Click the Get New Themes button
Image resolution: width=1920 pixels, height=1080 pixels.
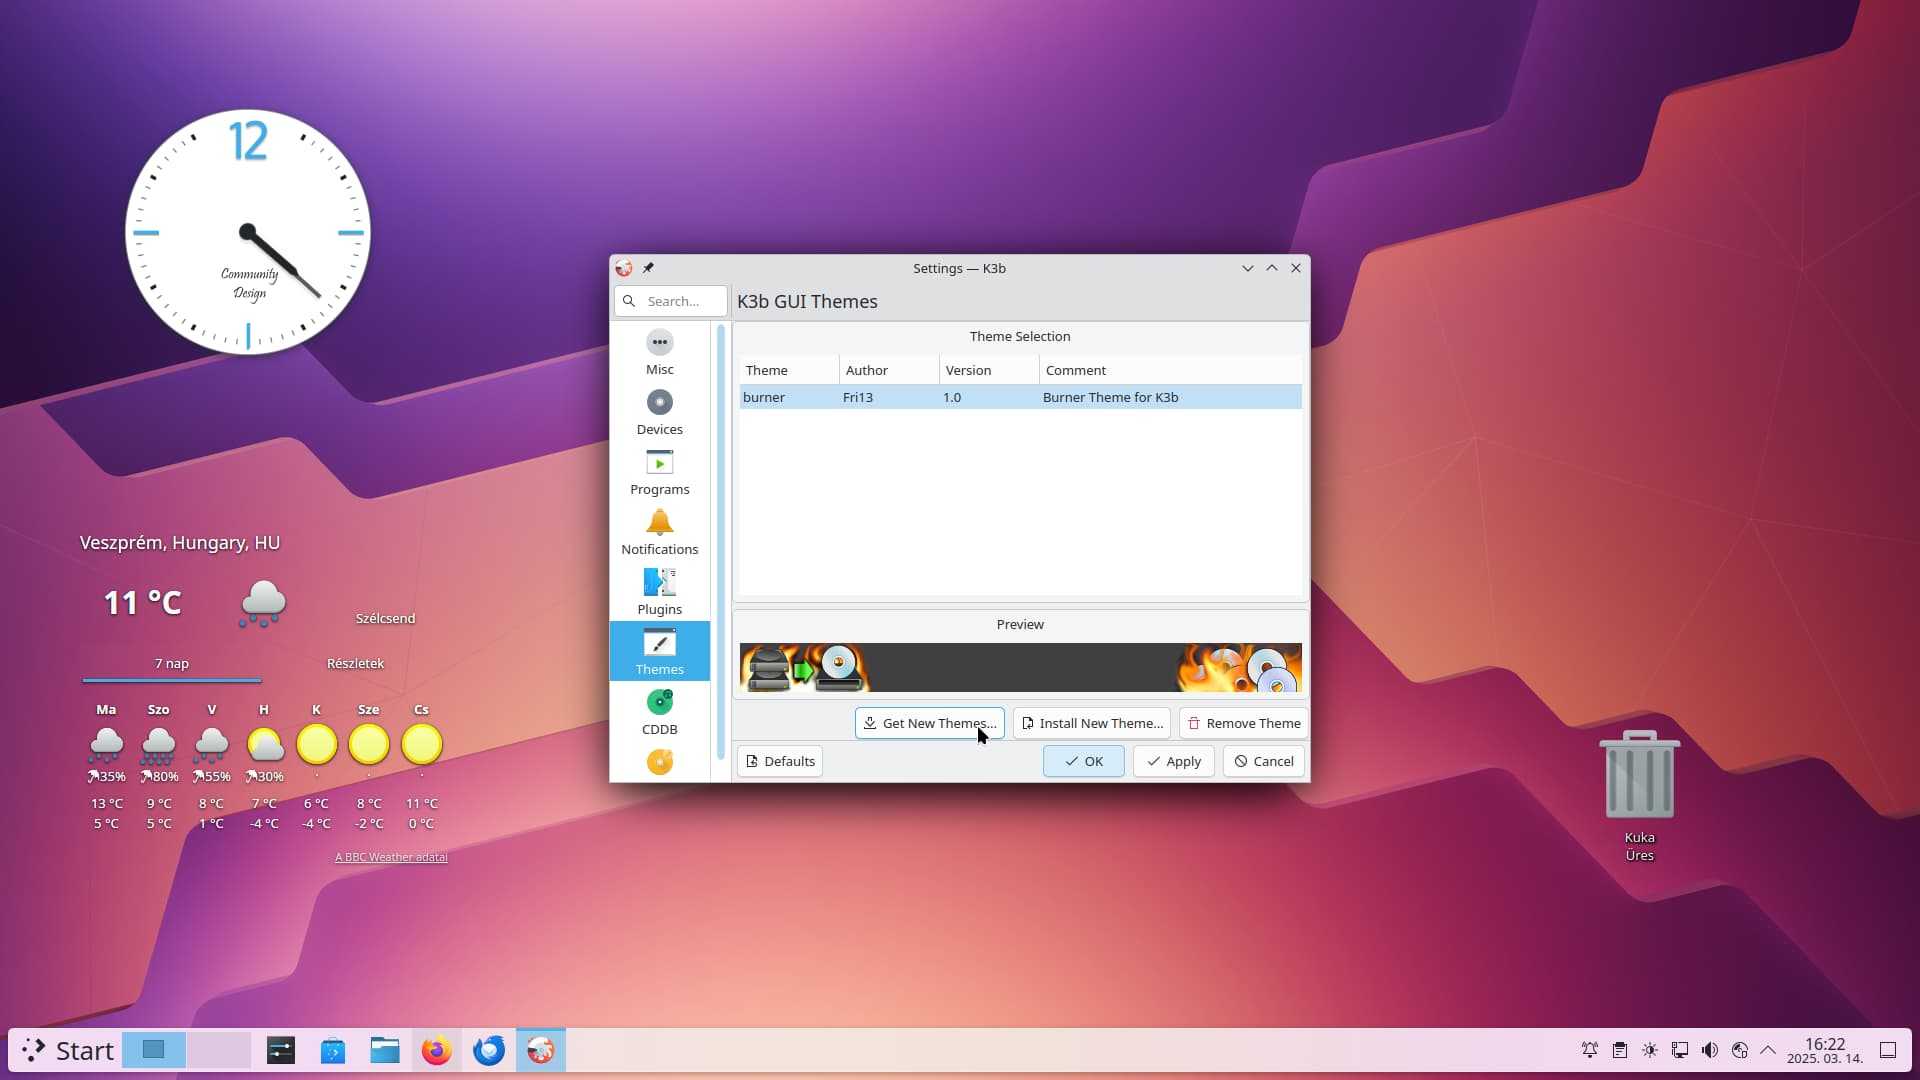coord(930,723)
